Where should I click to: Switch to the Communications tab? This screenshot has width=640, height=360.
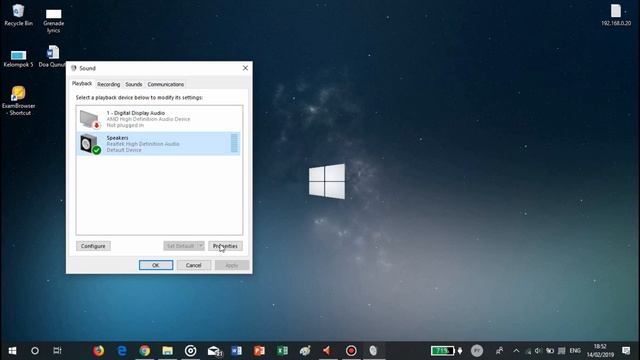(166, 84)
